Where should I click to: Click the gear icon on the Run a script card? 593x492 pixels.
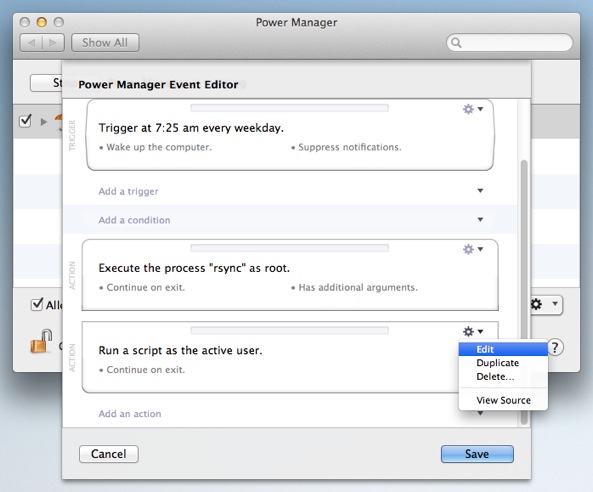tap(469, 331)
